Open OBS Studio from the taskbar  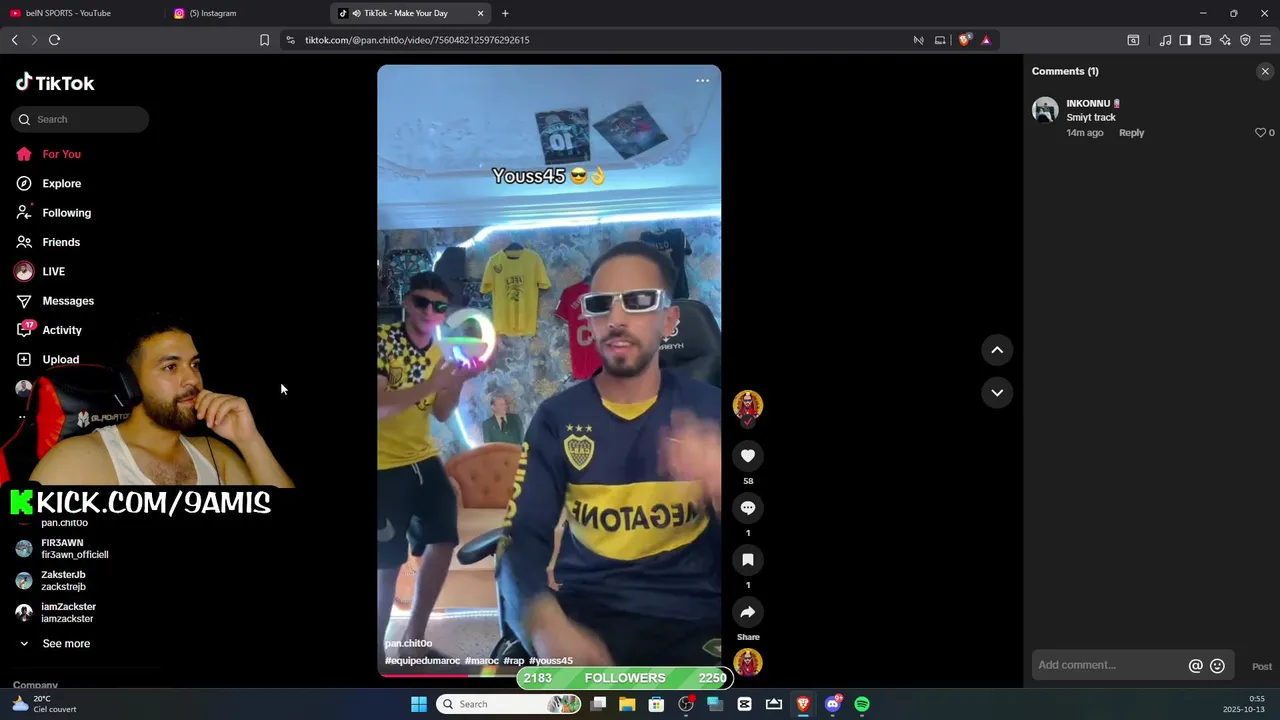686,704
